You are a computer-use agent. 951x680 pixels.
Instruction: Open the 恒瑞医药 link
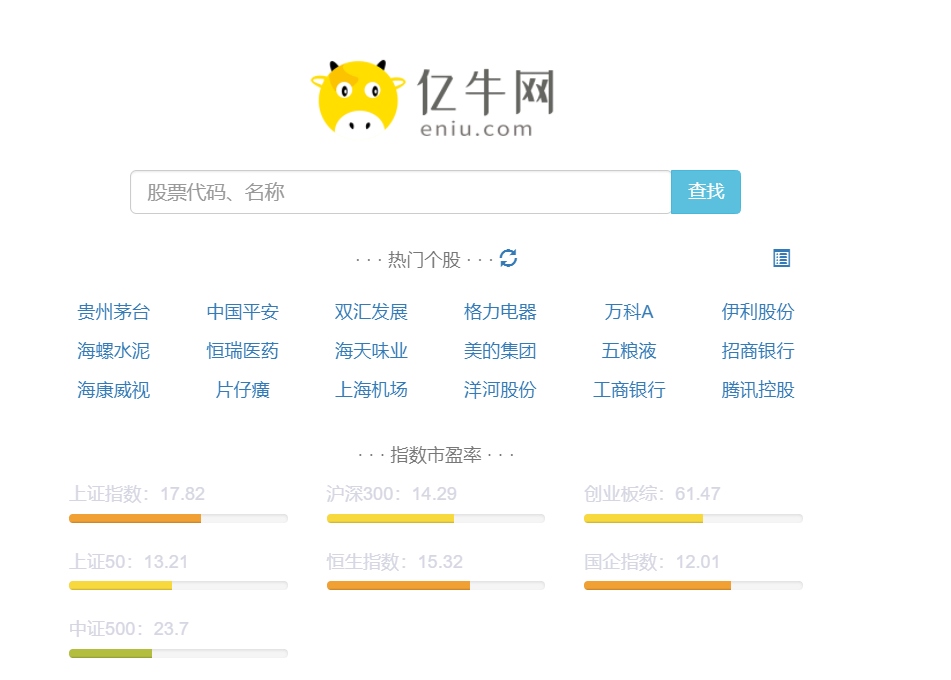(x=242, y=351)
